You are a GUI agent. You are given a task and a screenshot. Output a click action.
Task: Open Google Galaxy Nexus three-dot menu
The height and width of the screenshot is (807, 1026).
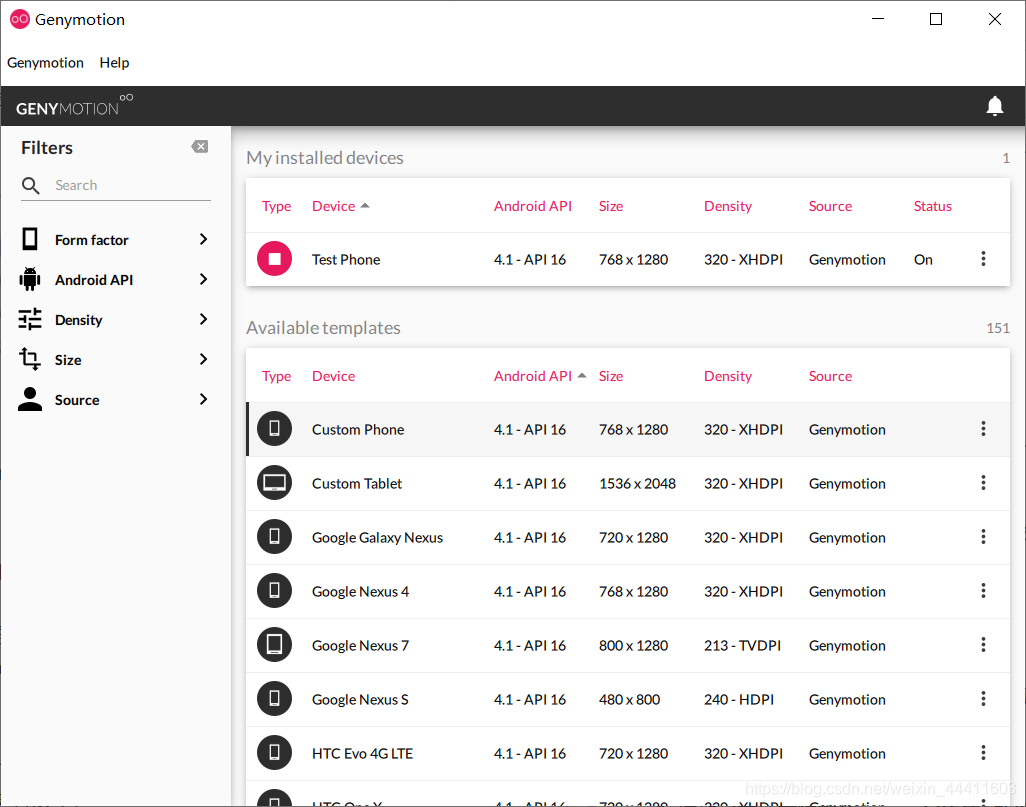click(x=983, y=537)
